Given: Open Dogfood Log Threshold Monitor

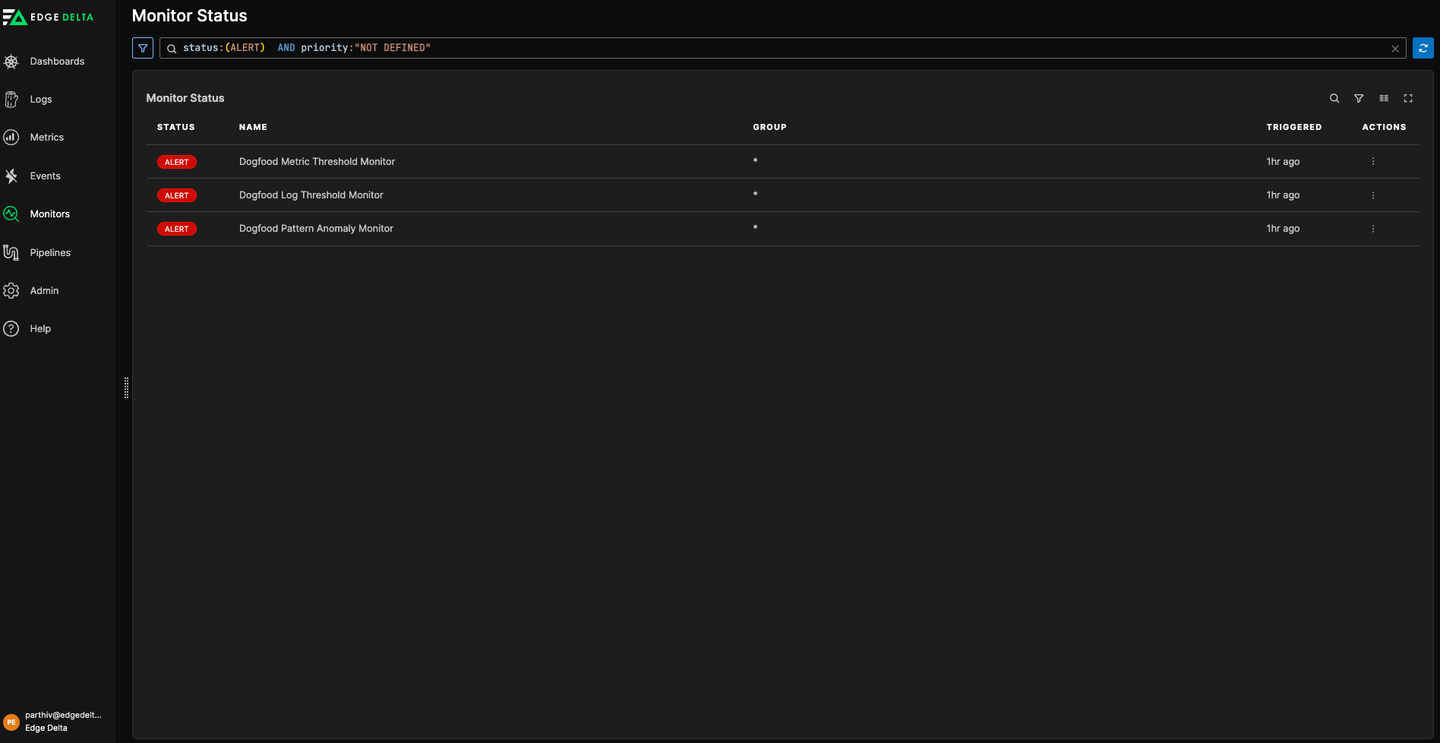Looking at the screenshot, I should point(311,195).
